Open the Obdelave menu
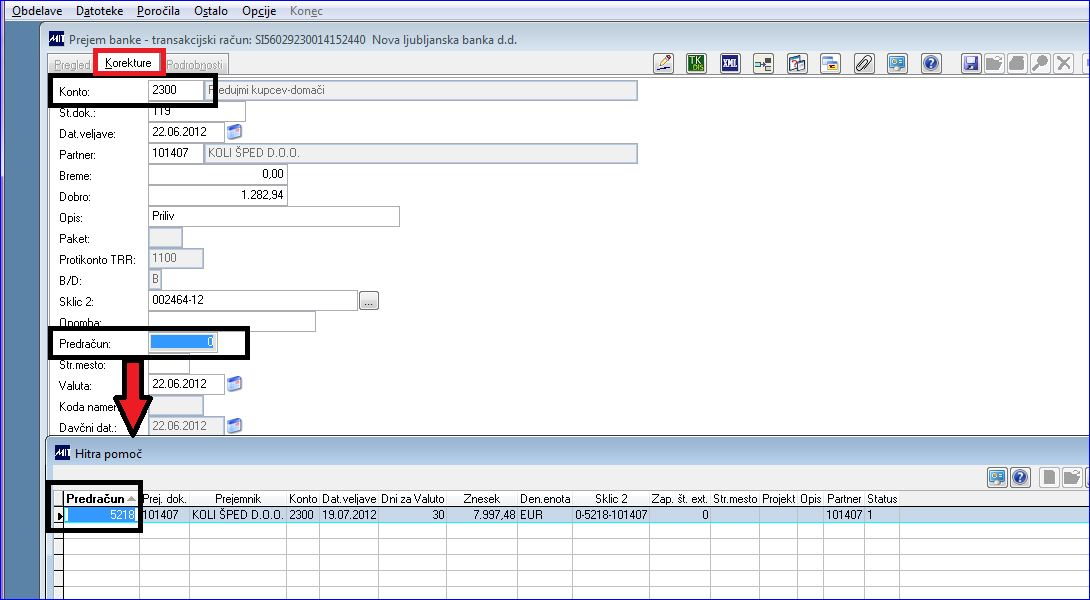This screenshot has width=1090, height=600. coord(37,11)
